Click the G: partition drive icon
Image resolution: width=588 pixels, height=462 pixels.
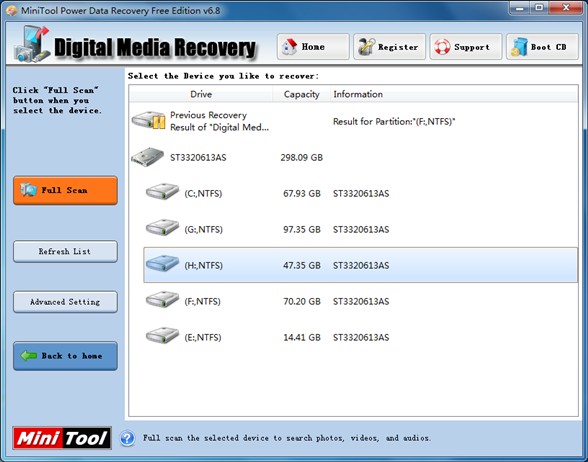pyautogui.click(x=162, y=228)
